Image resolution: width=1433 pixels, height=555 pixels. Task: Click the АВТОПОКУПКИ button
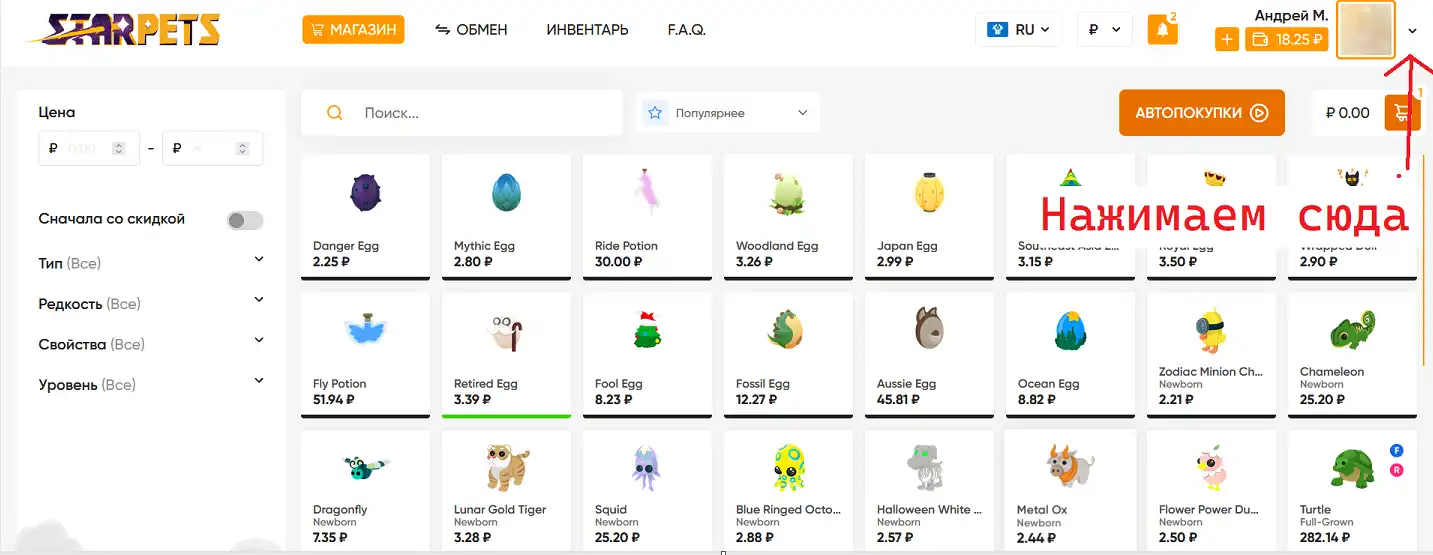pyautogui.click(x=1201, y=113)
